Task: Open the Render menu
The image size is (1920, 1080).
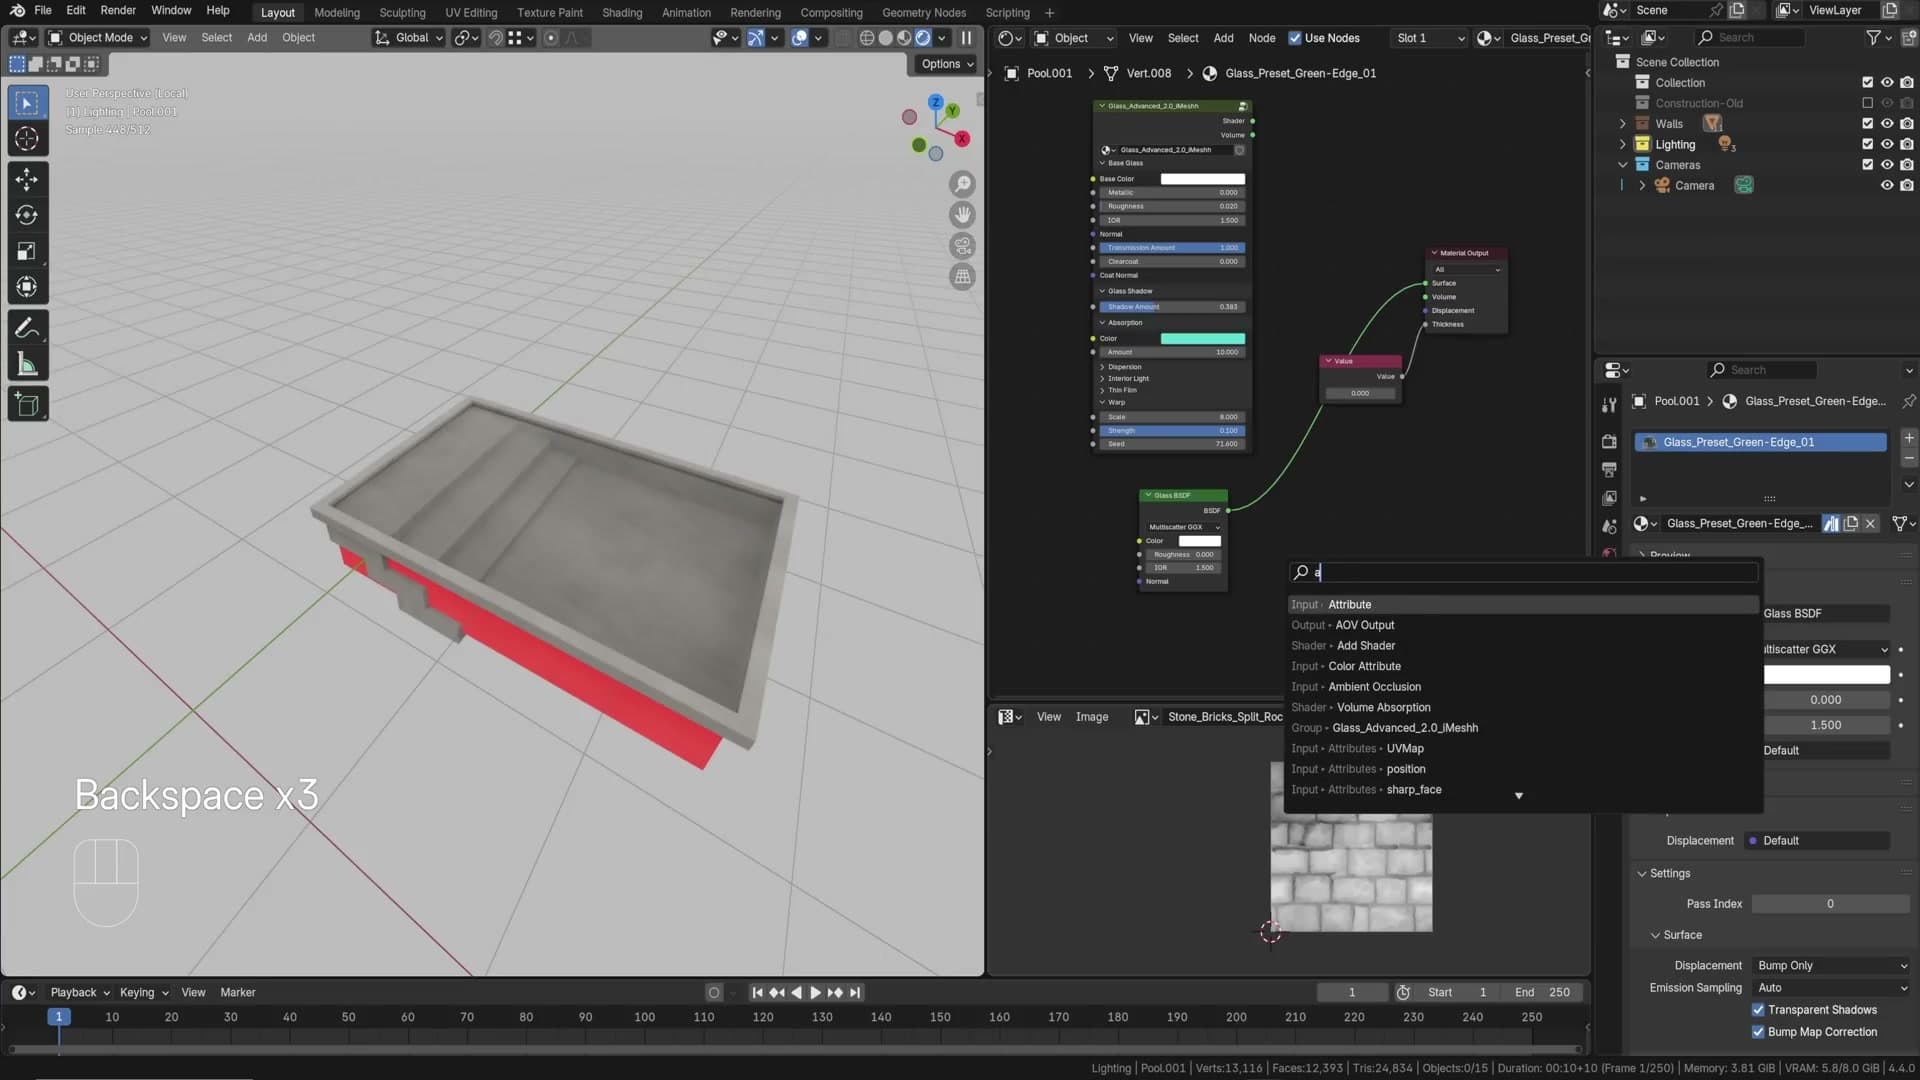Action: point(118,10)
